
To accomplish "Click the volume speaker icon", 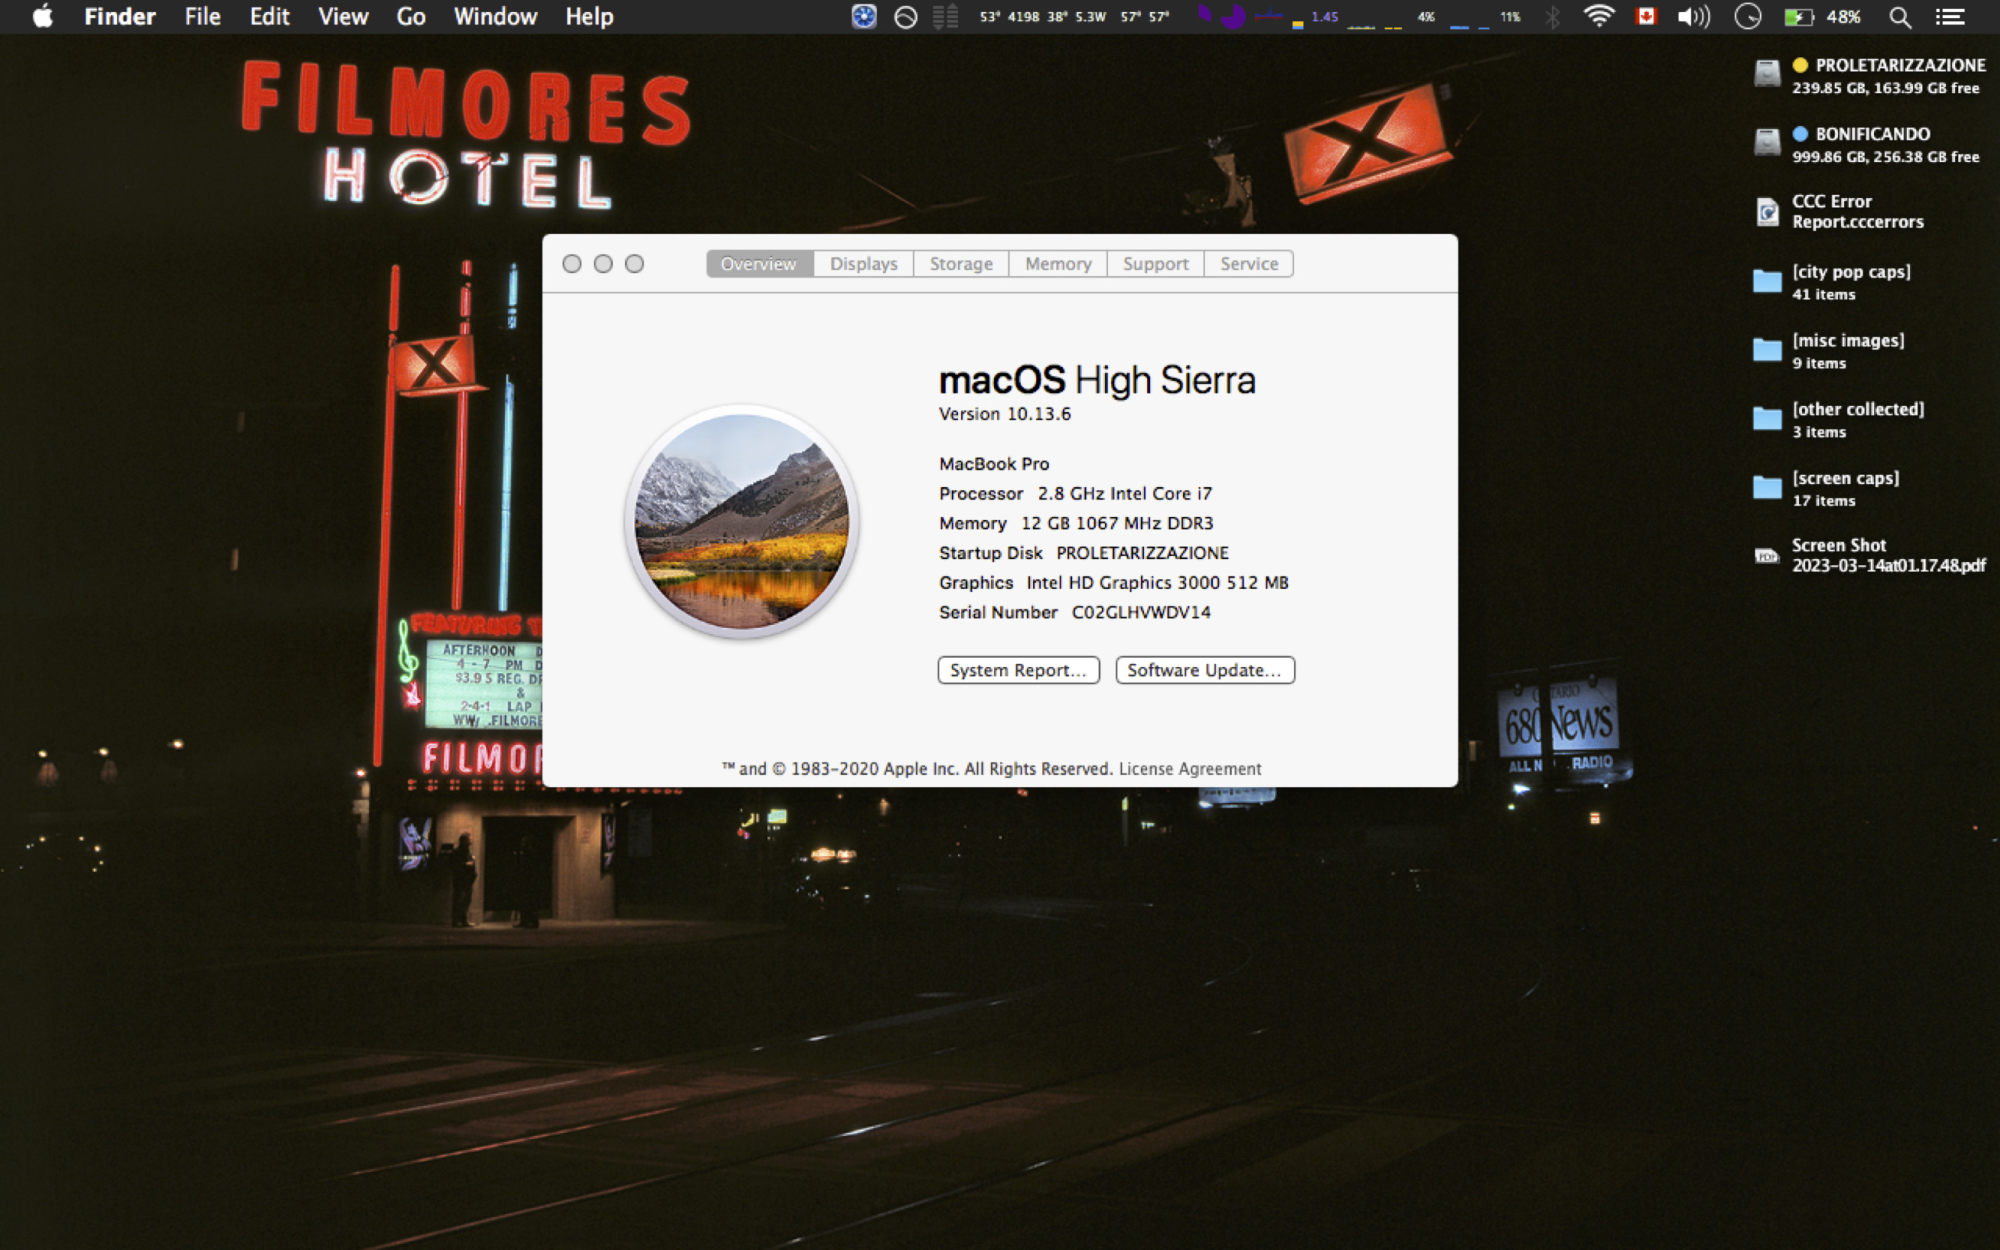I will (1692, 16).
